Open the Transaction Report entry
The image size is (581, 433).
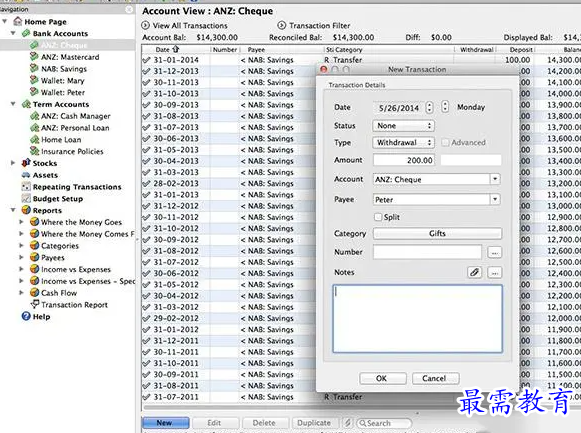[x=74, y=304]
